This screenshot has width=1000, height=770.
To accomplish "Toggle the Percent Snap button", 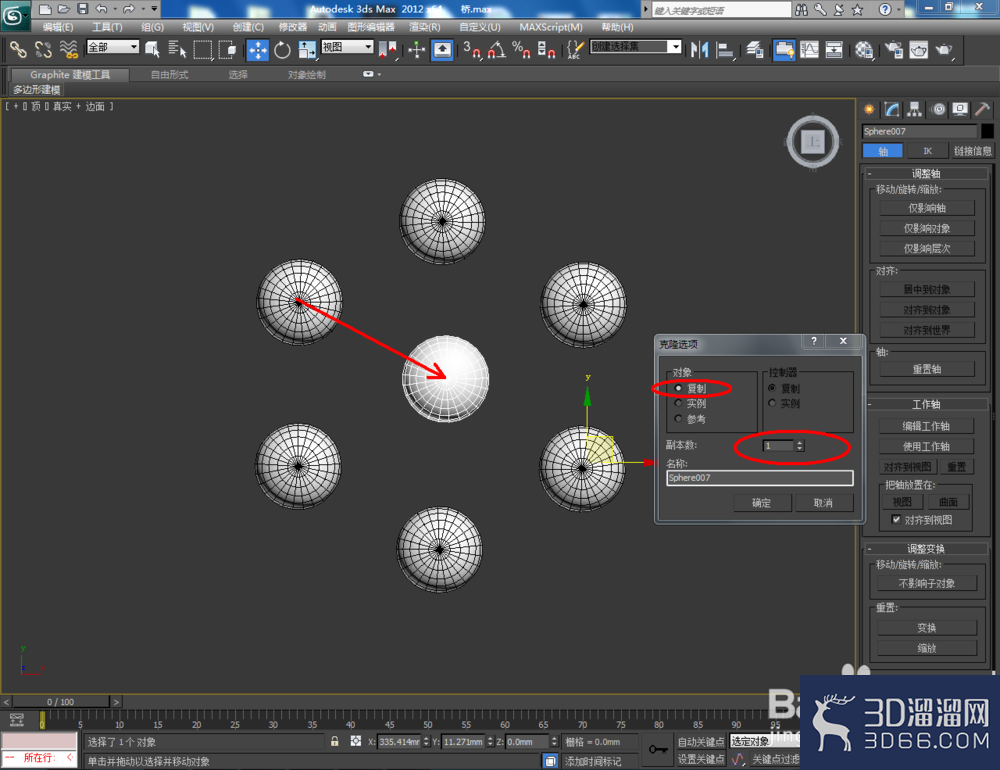I will [521, 50].
